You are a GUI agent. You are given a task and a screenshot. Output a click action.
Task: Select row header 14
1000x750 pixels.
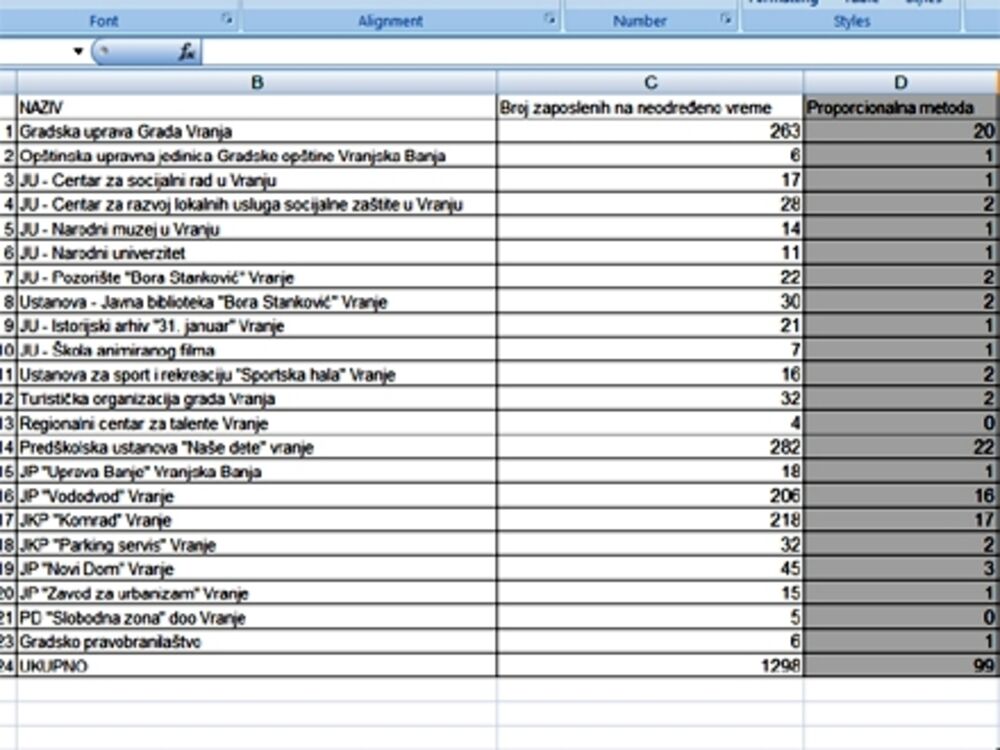(8, 448)
